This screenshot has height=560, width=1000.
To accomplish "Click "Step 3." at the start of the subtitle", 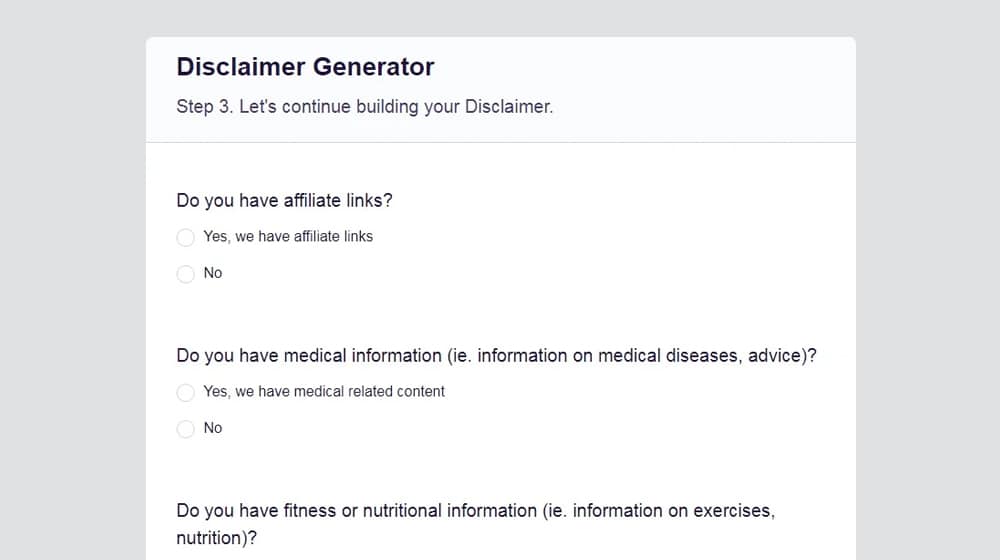I will click(204, 106).
